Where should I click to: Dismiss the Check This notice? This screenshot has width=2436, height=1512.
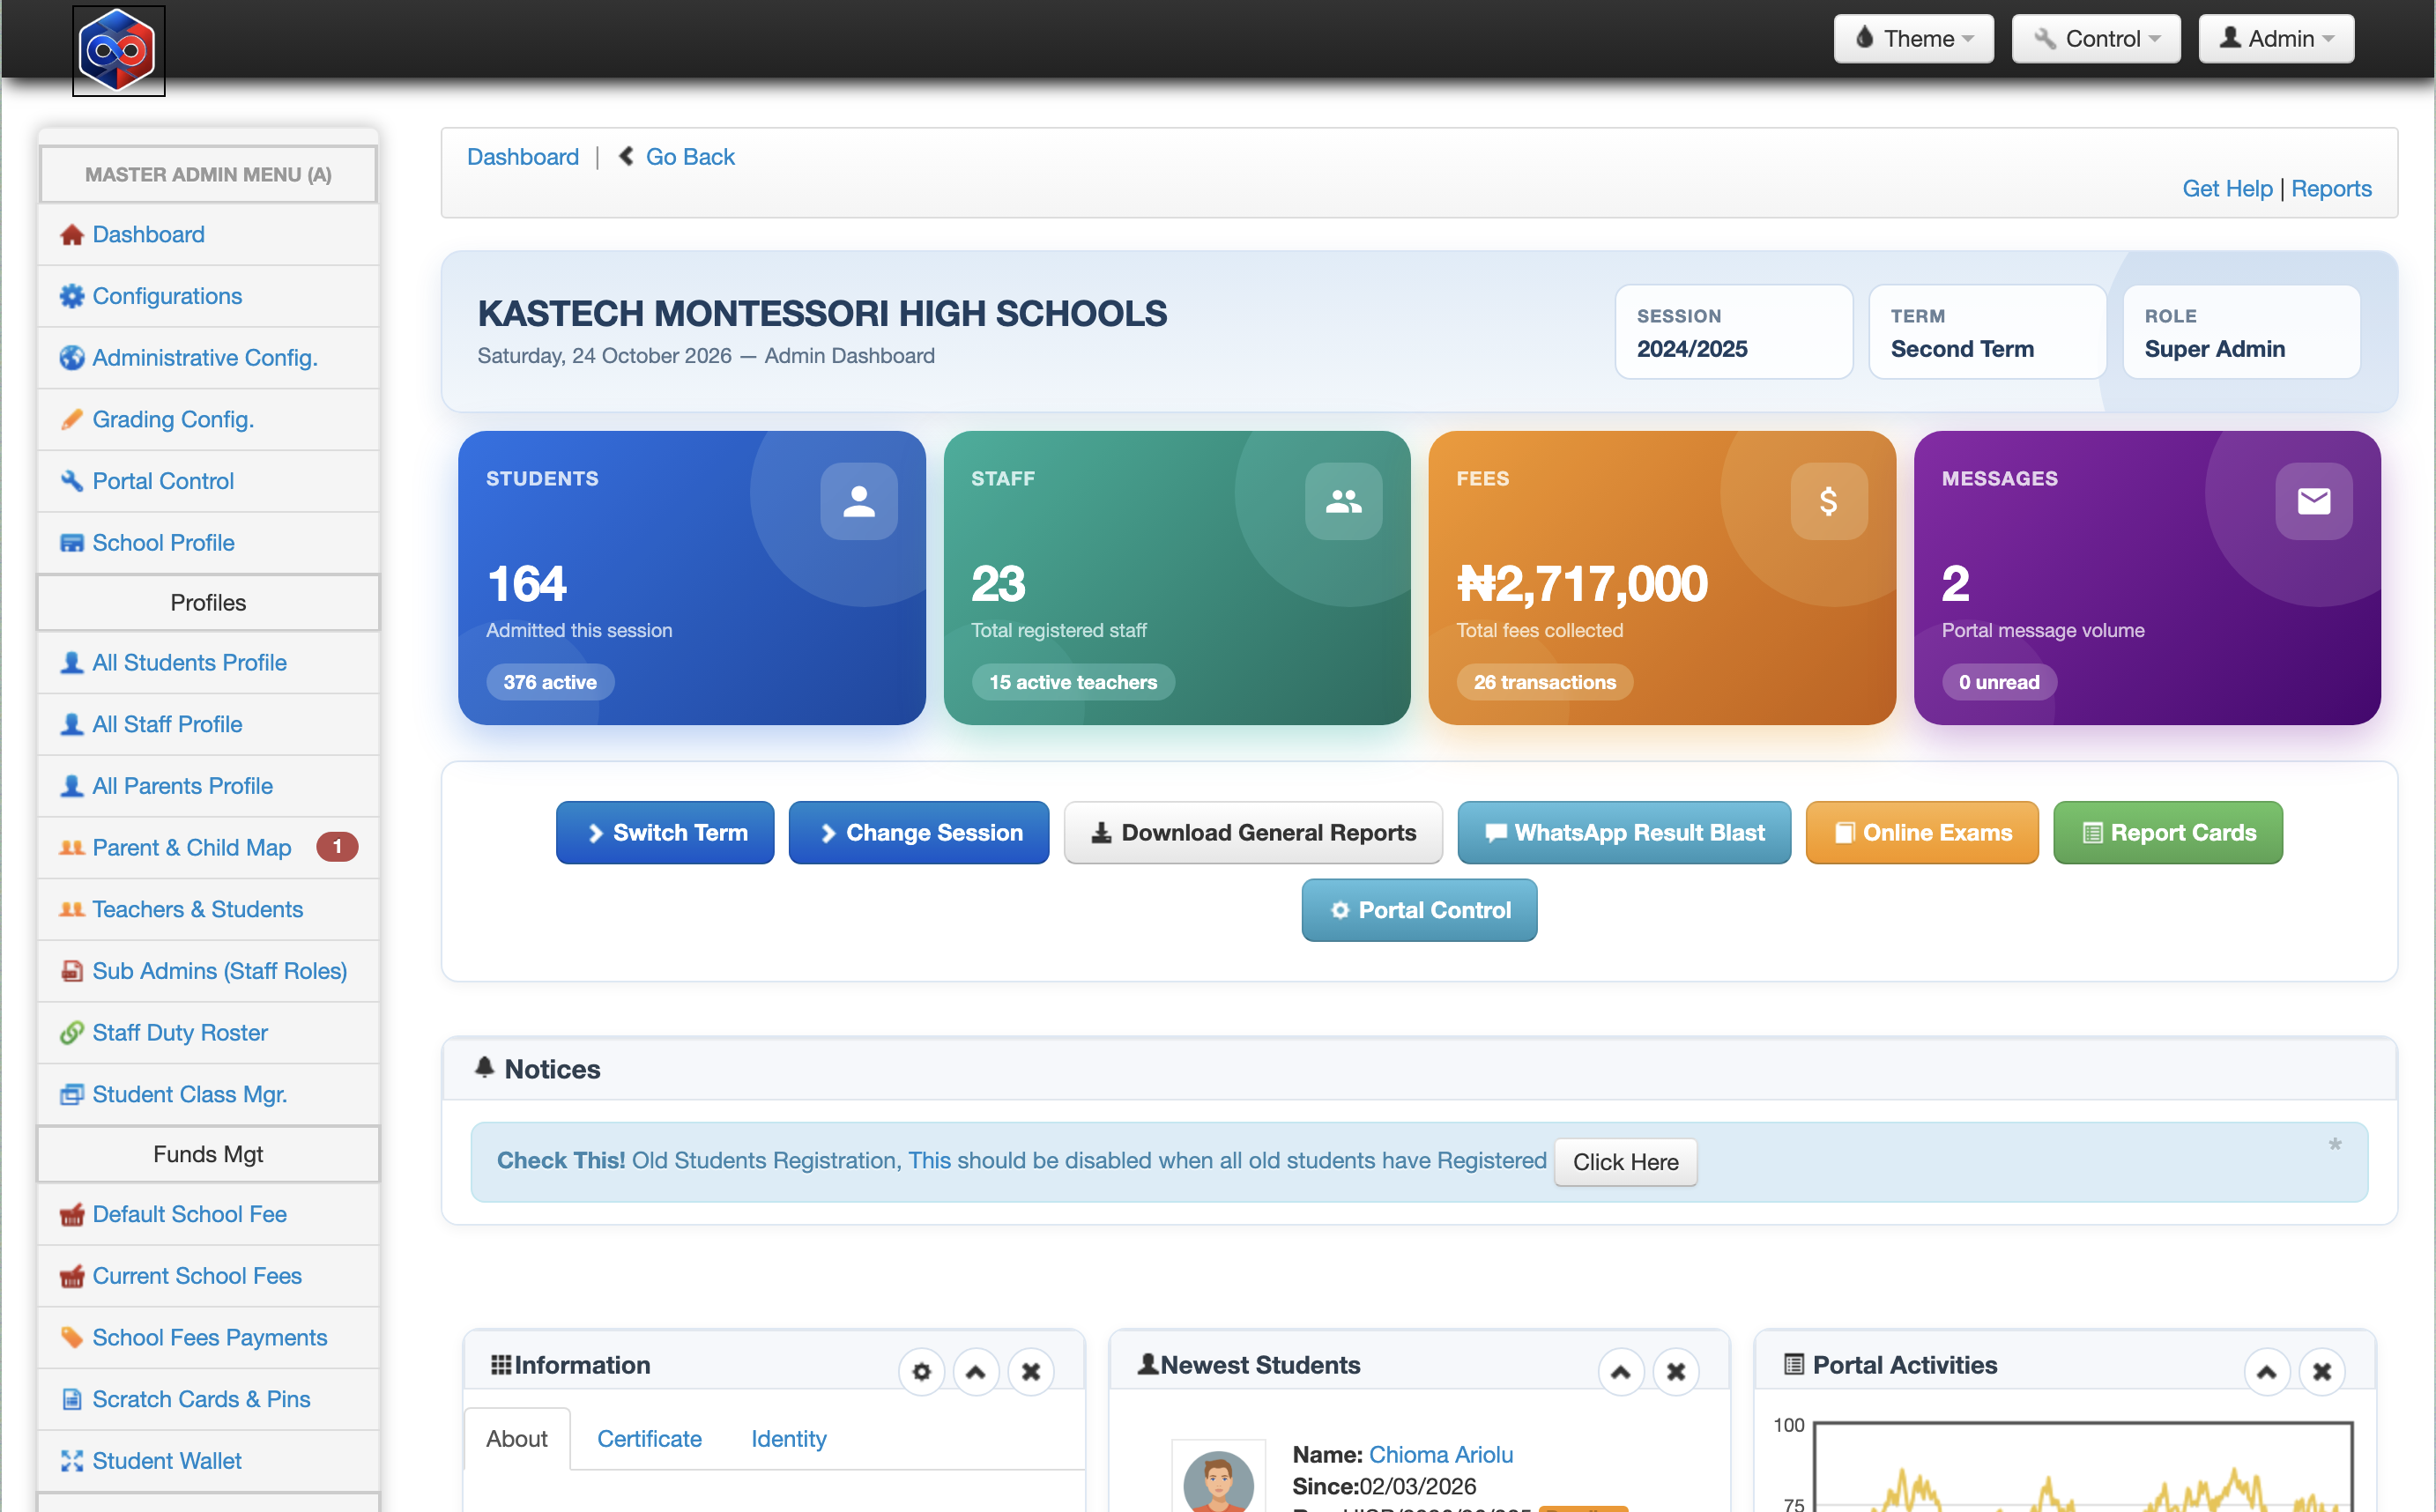point(2334,1145)
